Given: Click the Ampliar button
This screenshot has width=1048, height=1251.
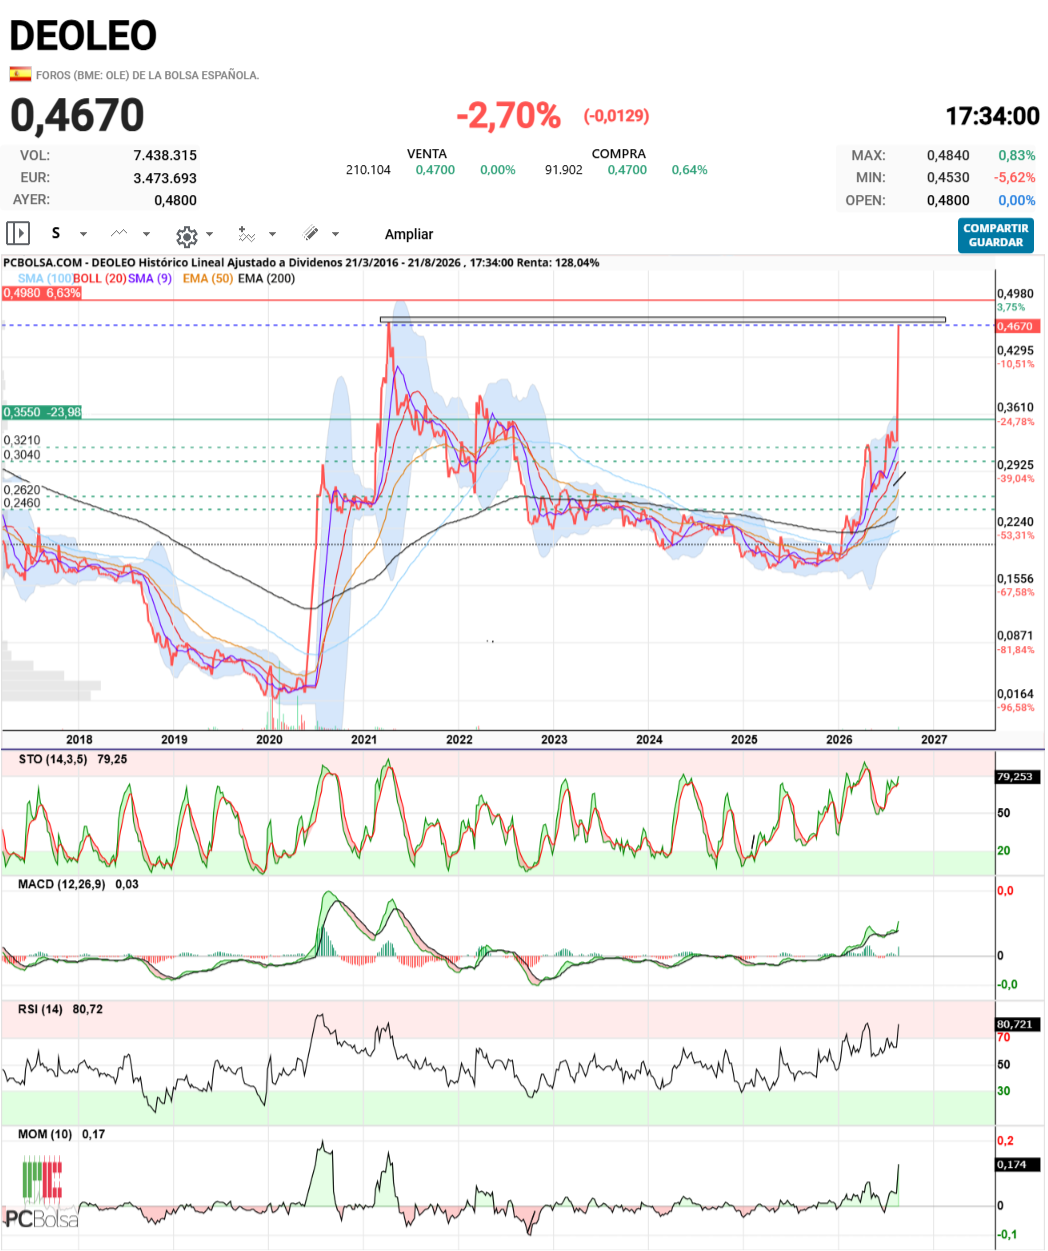Looking at the screenshot, I should tap(409, 234).
